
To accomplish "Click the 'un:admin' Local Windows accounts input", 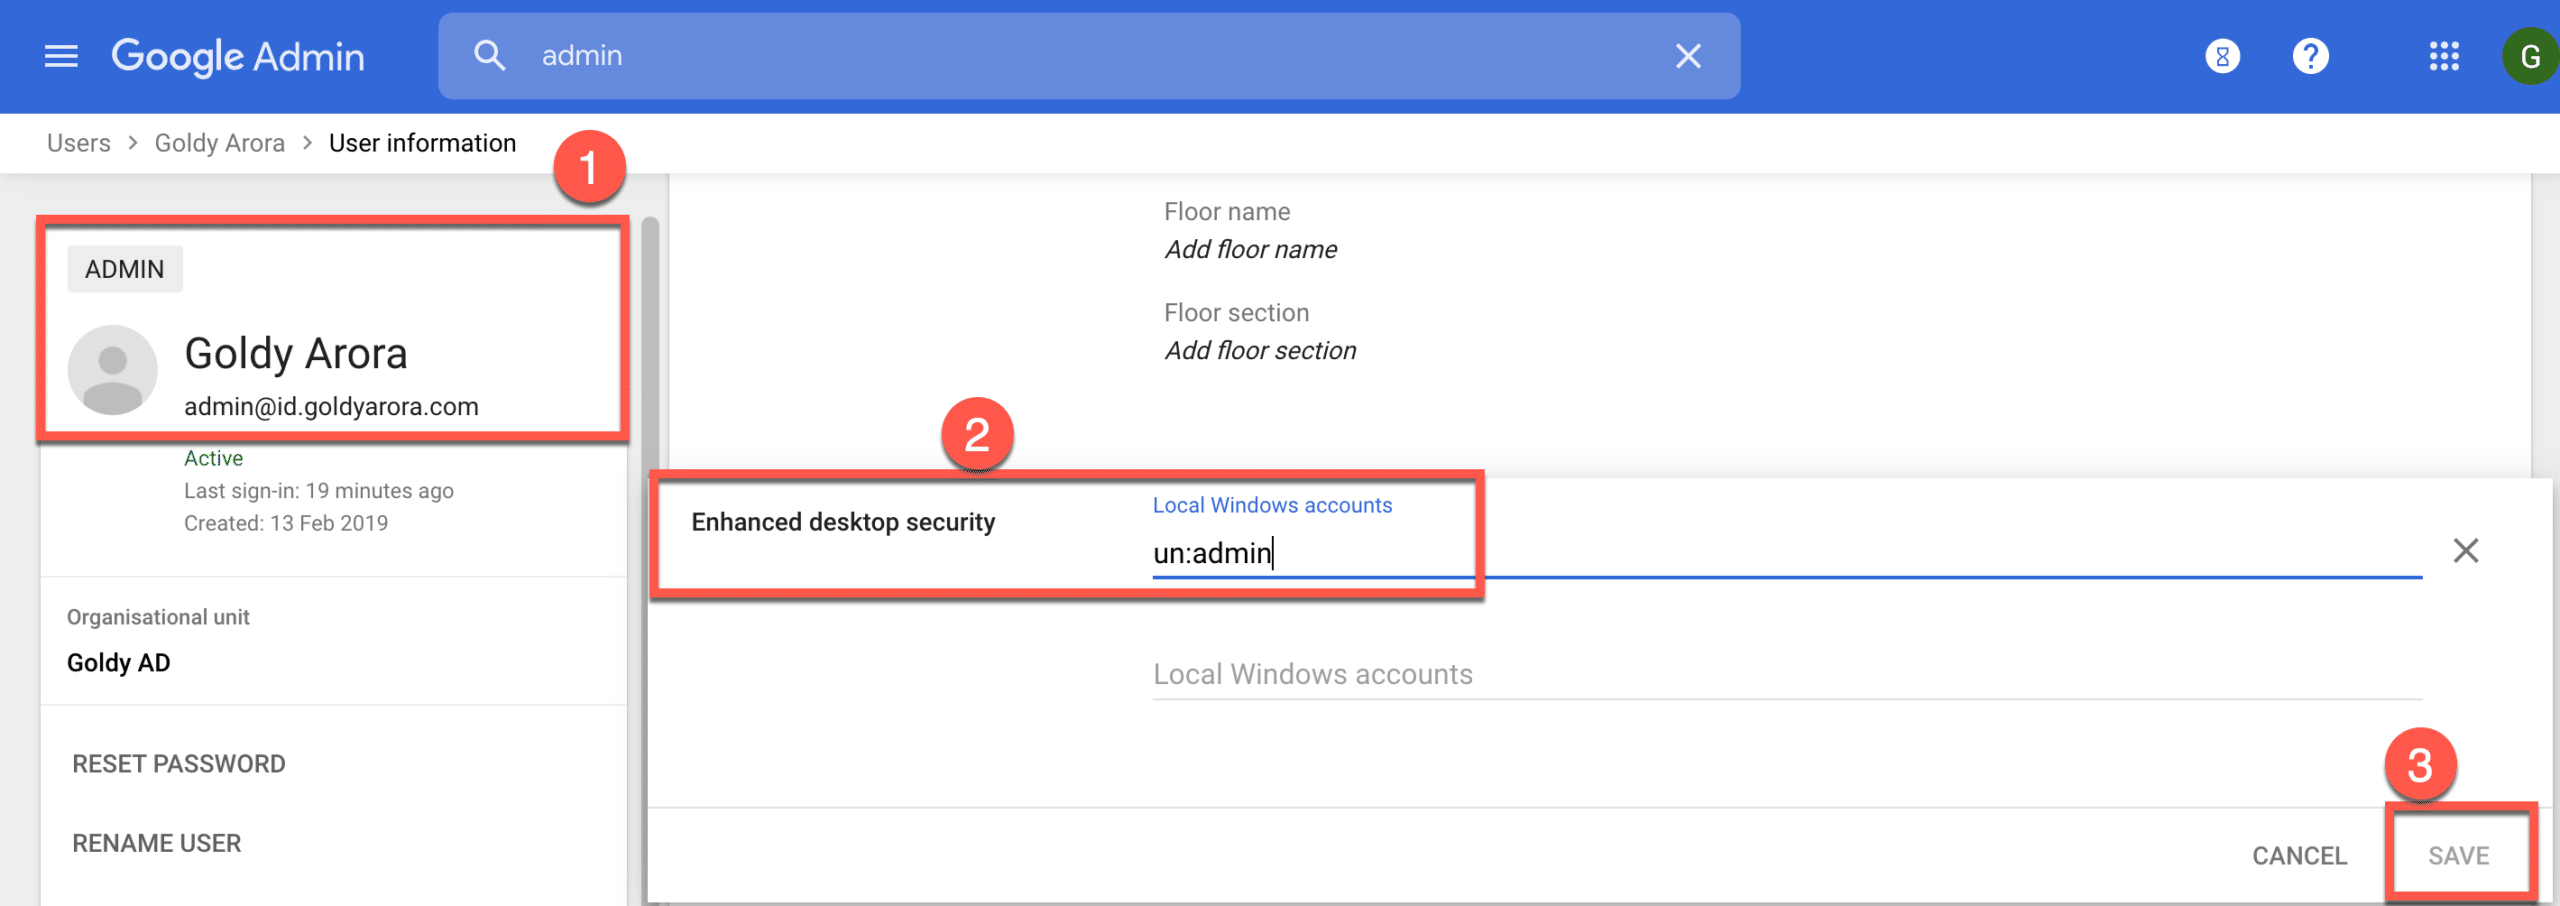I will (1787, 552).
